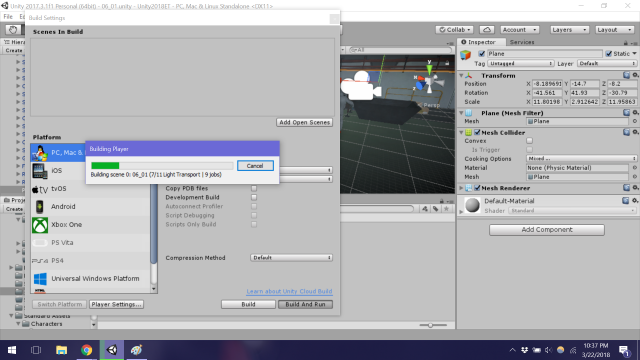Open the Compression Method dropdown

click(x=291, y=258)
